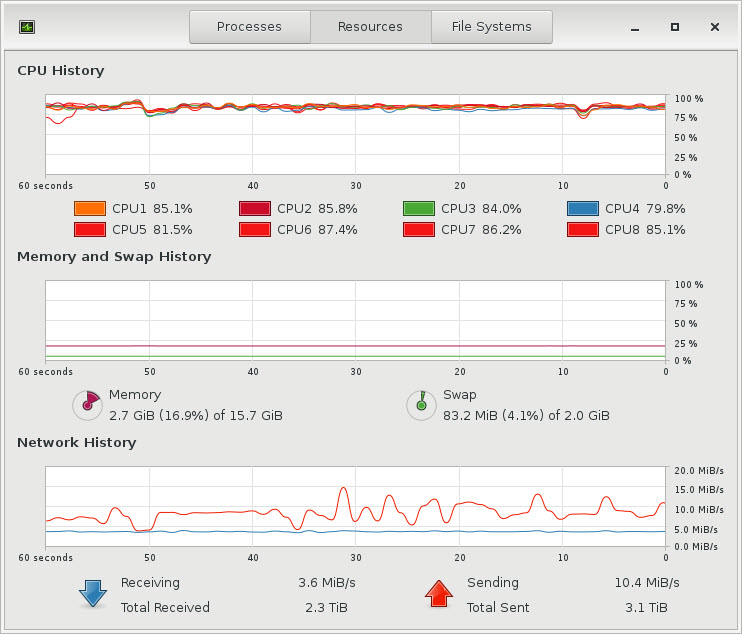Click the CPU6 87.4% label
The image size is (742, 634).
coord(317,229)
